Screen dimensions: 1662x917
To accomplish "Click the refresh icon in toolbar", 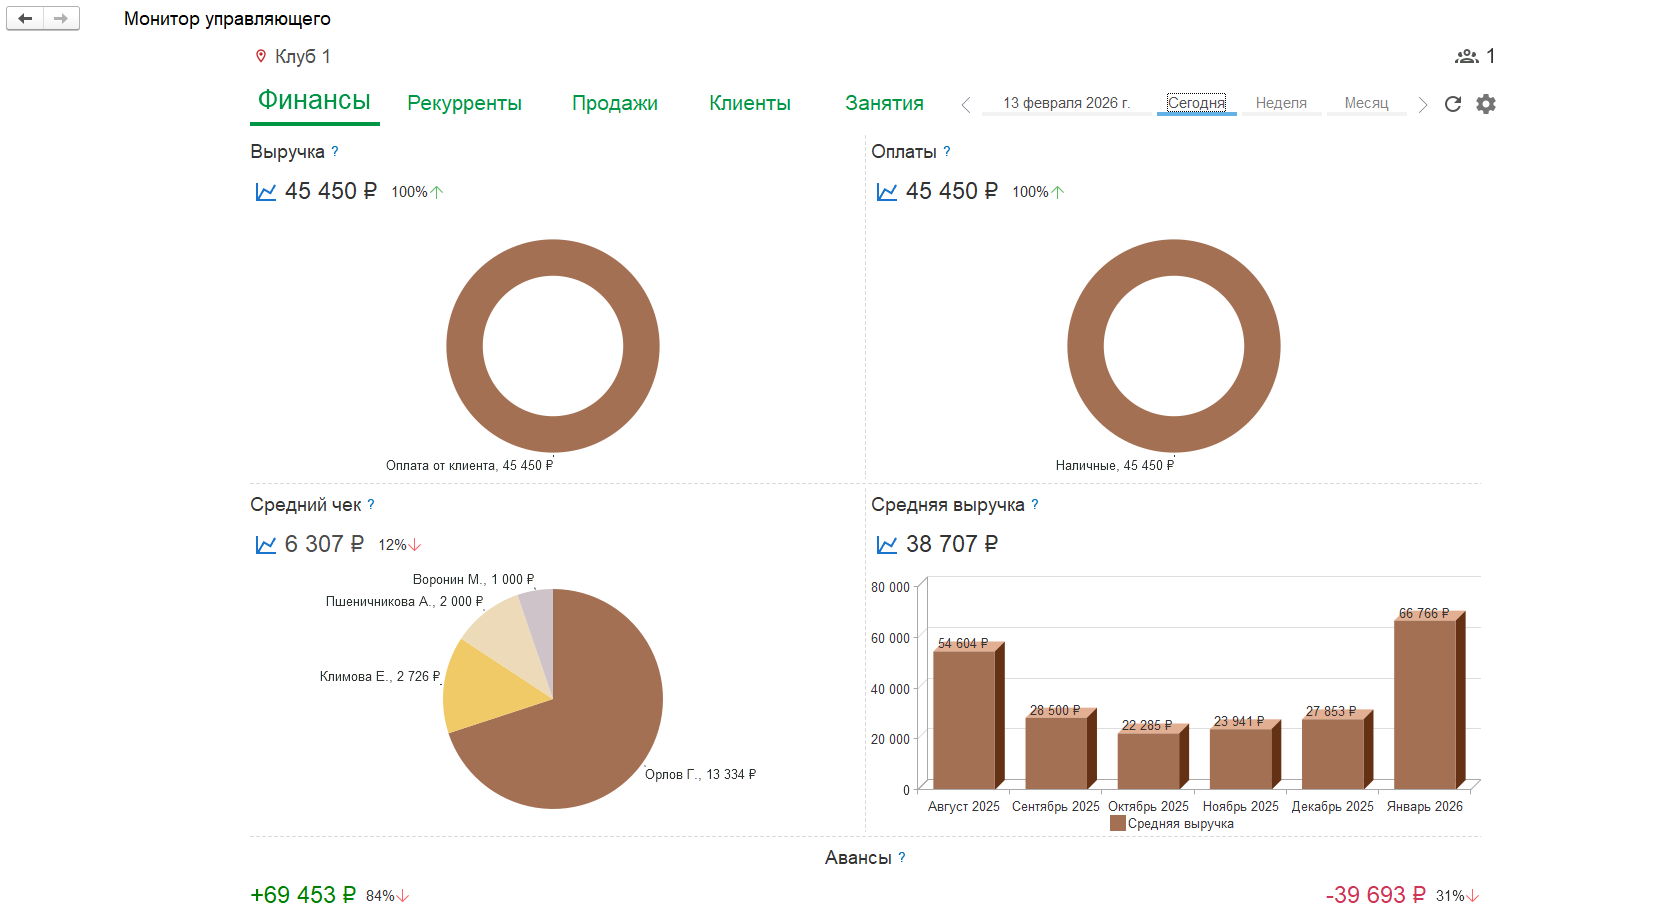I will [1453, 104].
